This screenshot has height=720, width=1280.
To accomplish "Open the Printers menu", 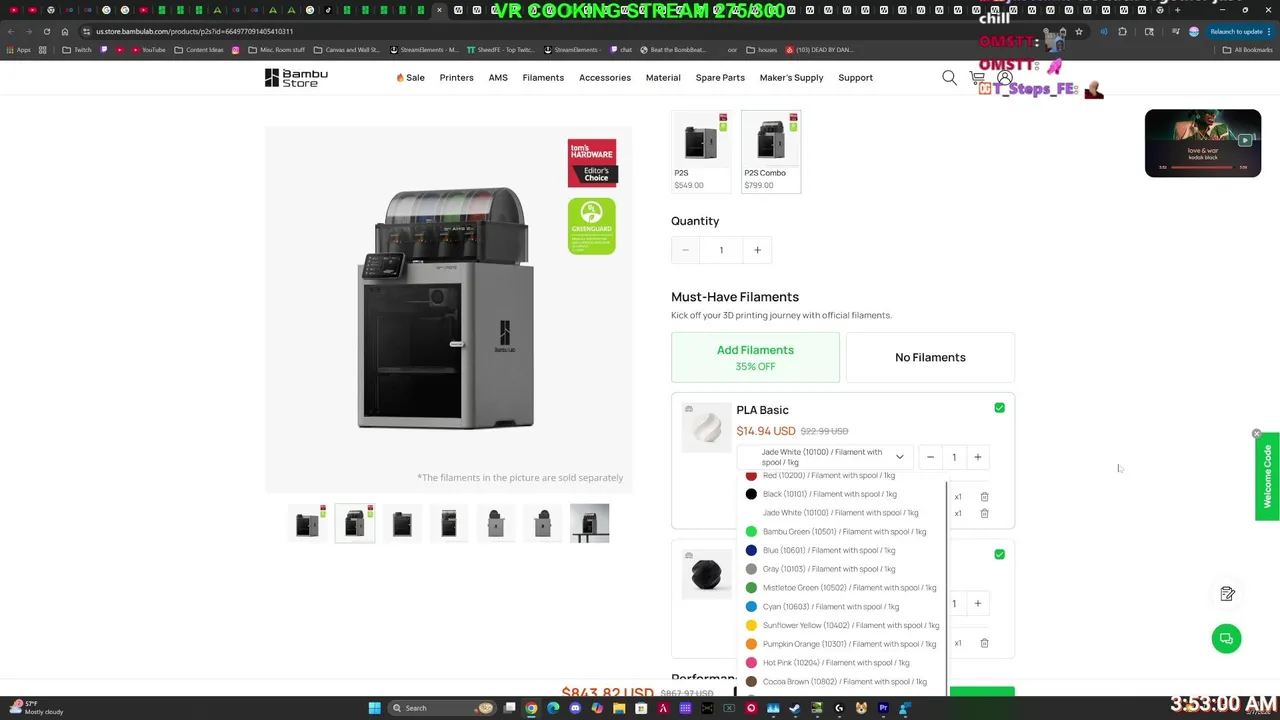I will pyautogui.click(x=456, y=78).
